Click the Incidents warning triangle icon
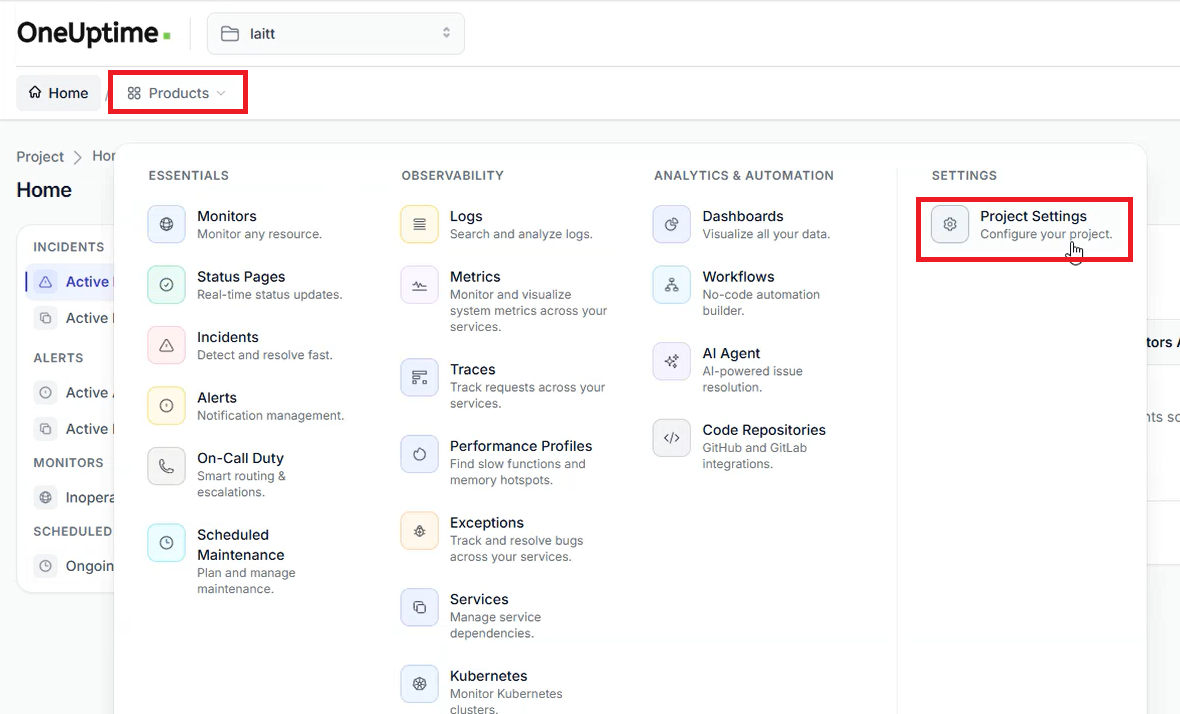This screenshot has width=1180, height=714. coord(166,345)
